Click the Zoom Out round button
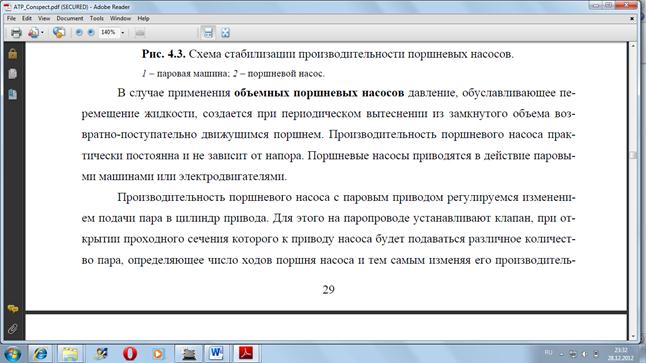 79,33
